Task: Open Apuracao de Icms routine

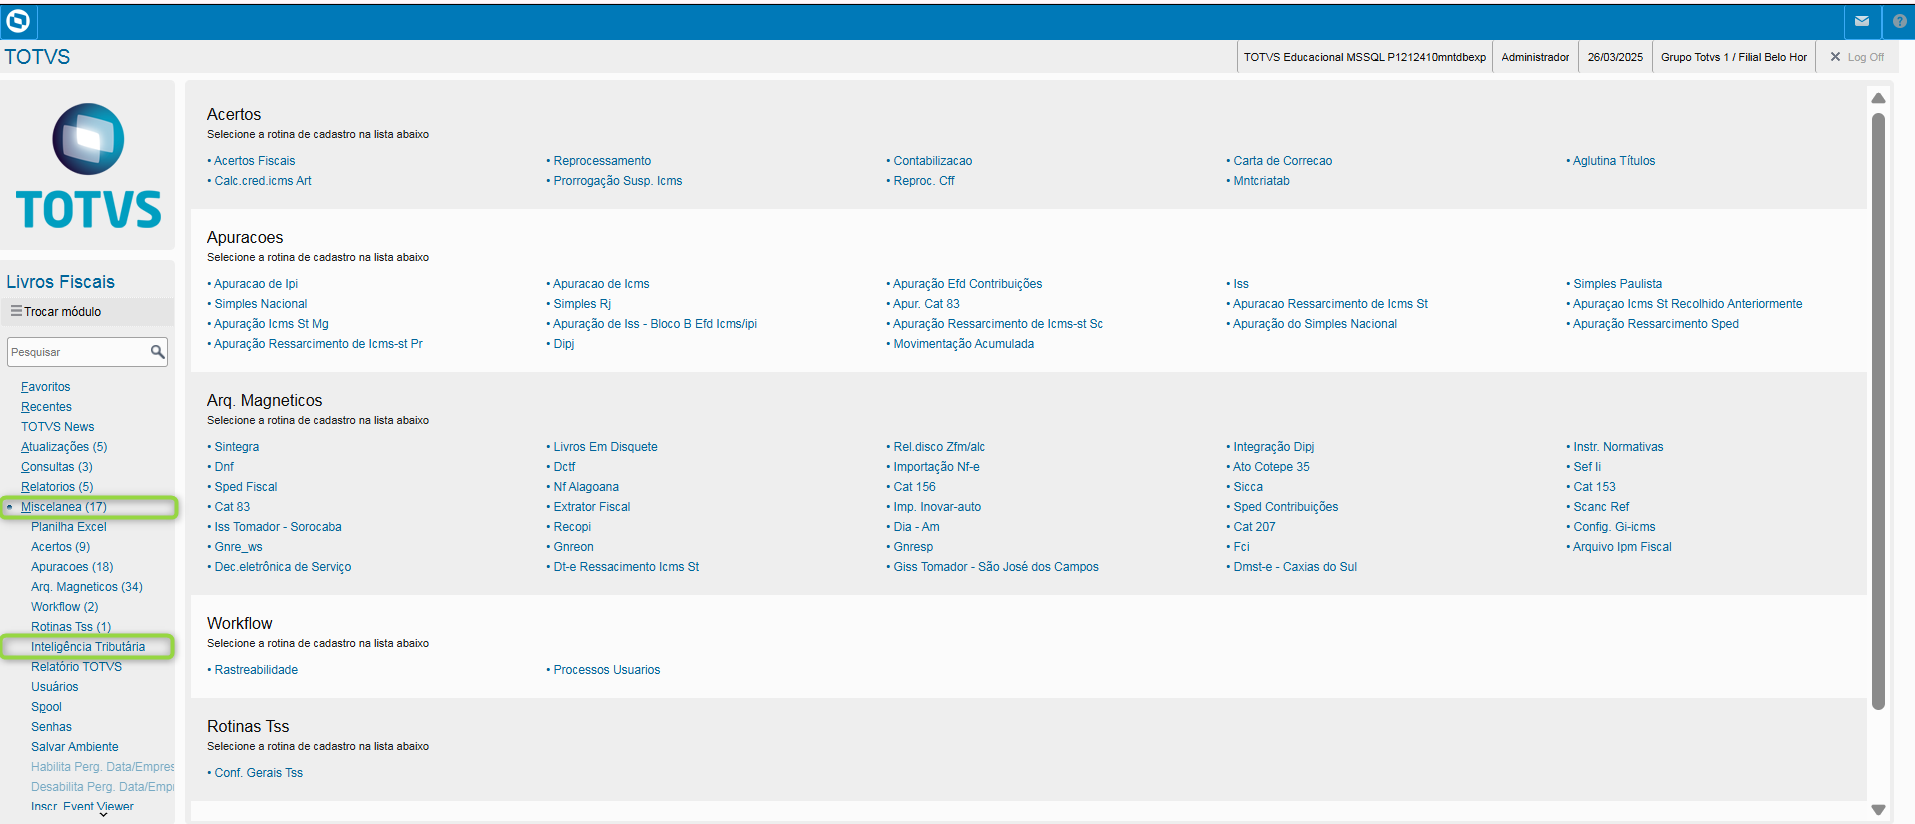Action: click(601, 284)
